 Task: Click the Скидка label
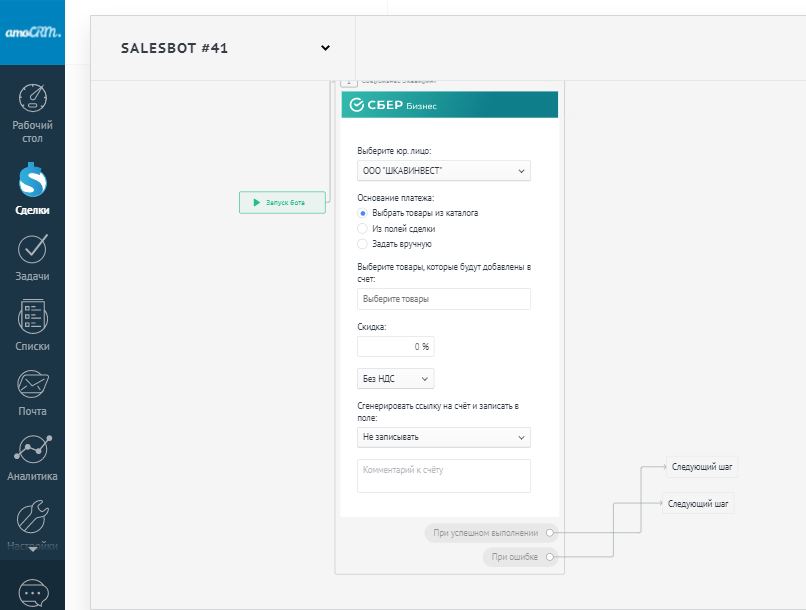click(x=372, y=327)
